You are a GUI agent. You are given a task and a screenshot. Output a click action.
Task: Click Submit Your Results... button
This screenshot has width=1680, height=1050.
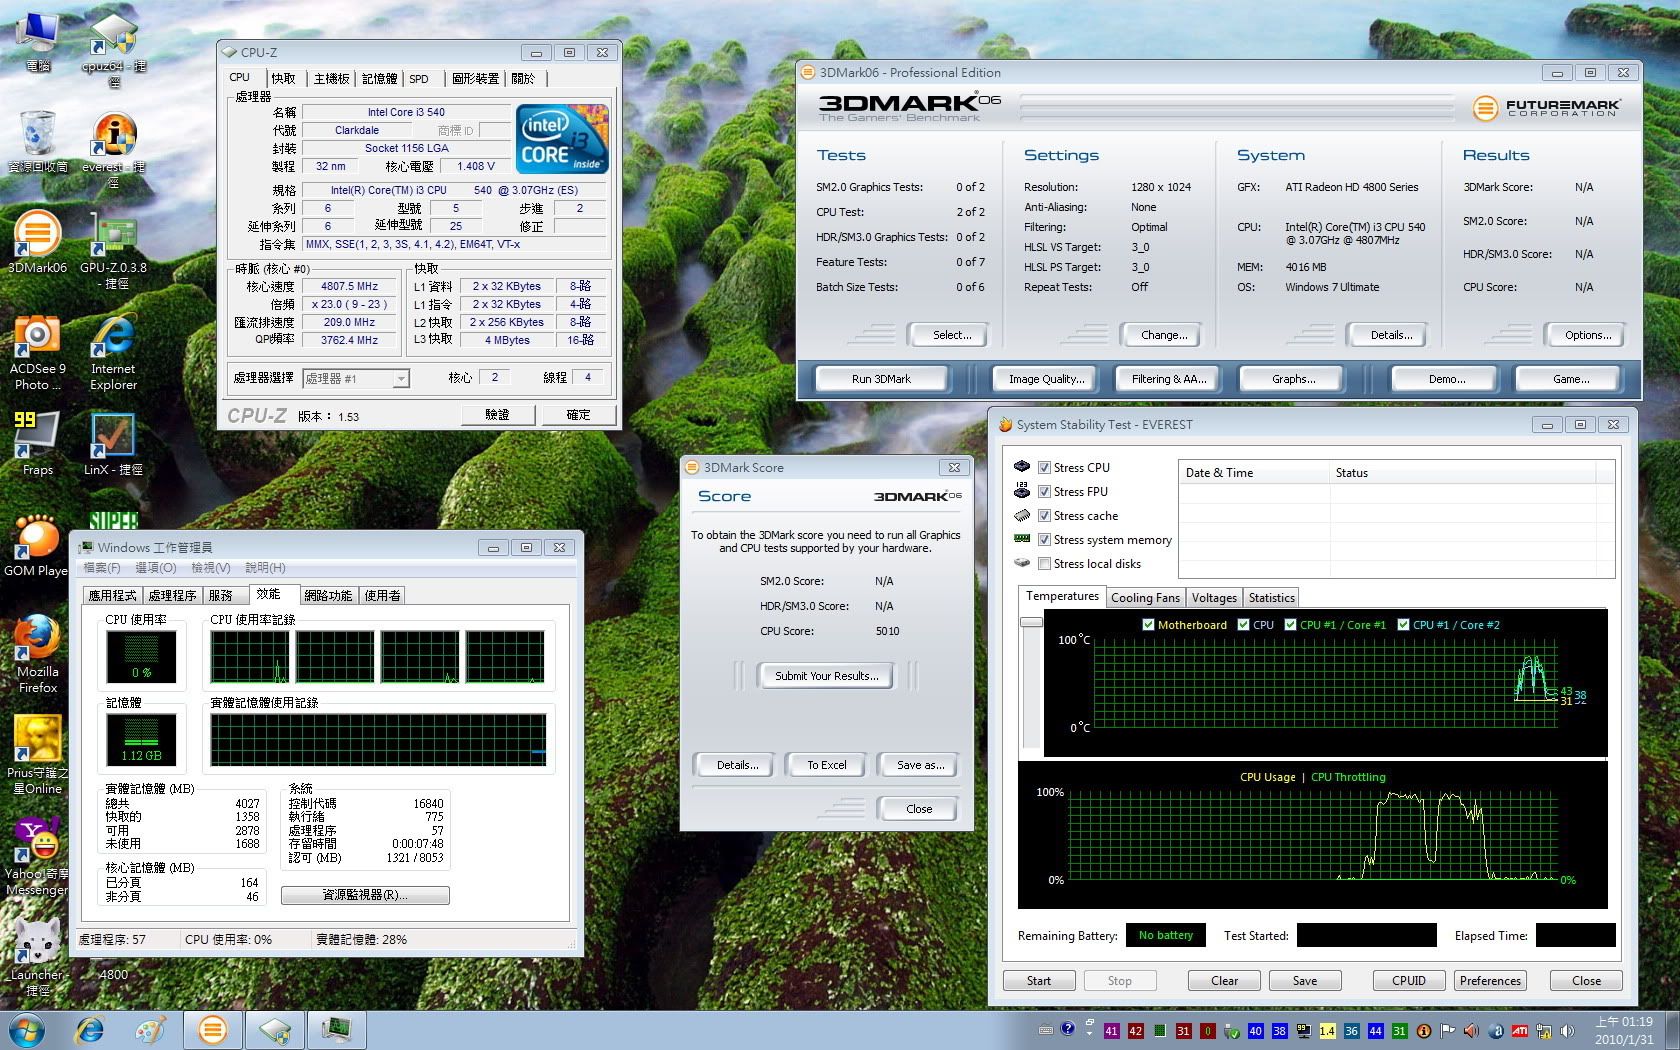(x=826, y=676)
